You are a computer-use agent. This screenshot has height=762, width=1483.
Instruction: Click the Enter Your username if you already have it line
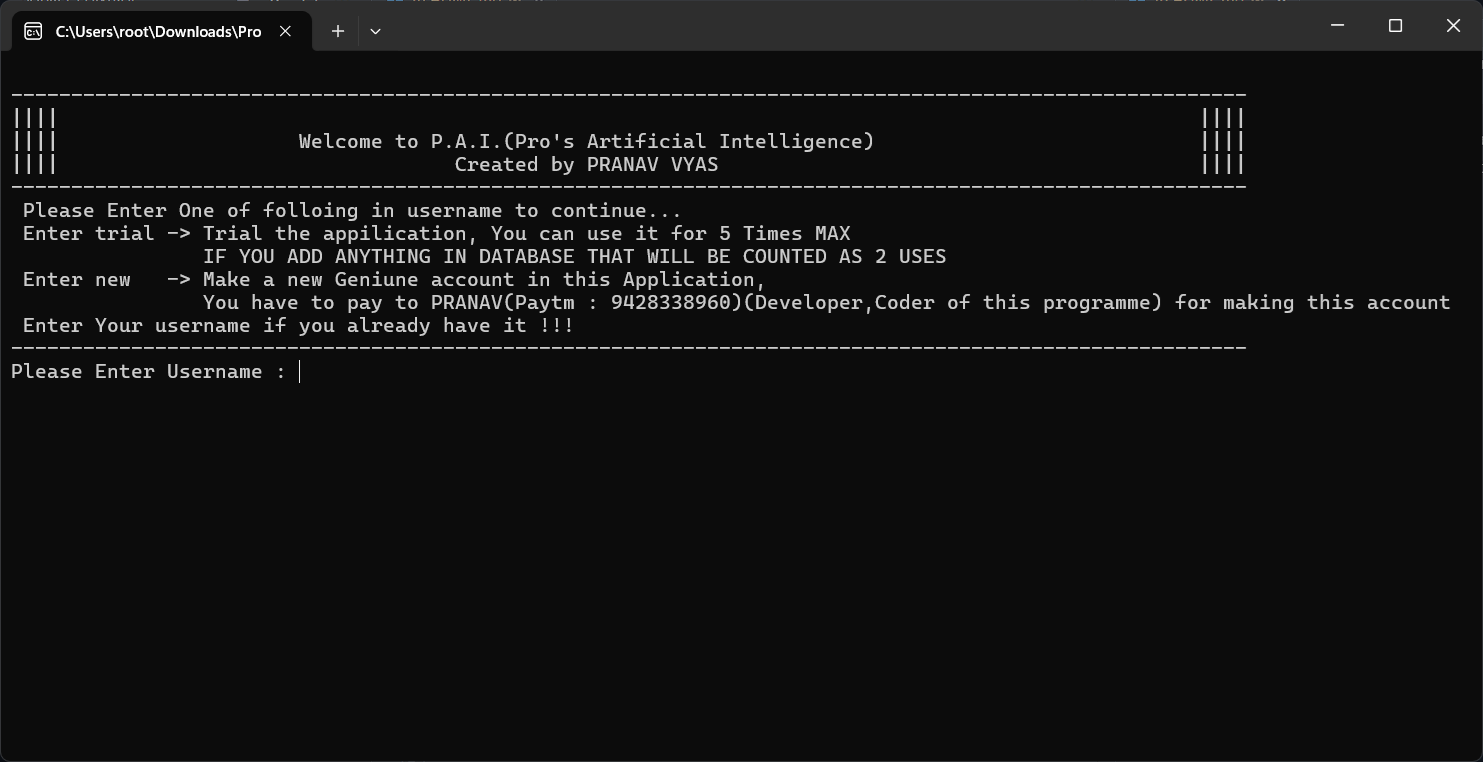(298, 325)
